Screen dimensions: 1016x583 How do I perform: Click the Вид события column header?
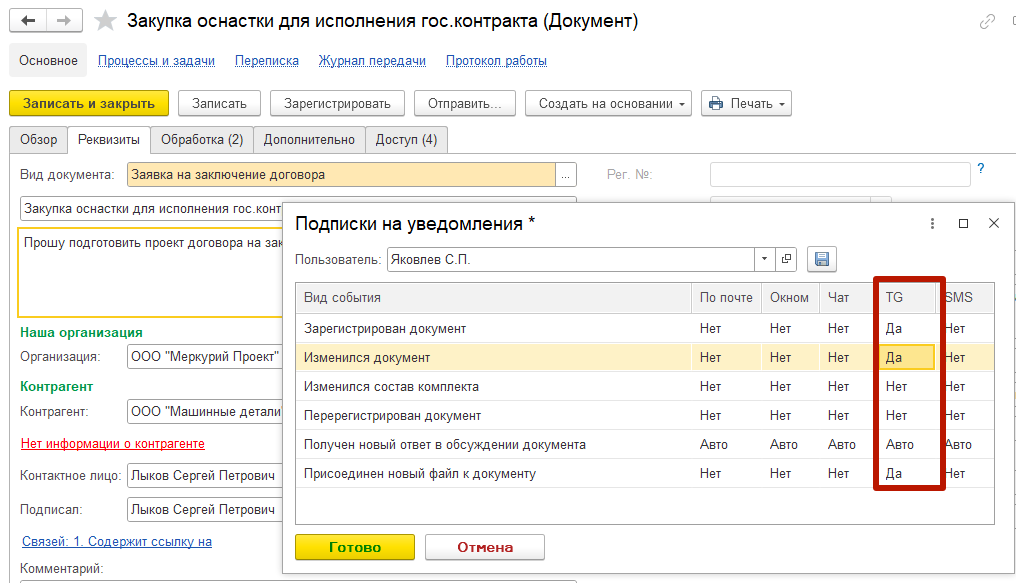[494, 298]
